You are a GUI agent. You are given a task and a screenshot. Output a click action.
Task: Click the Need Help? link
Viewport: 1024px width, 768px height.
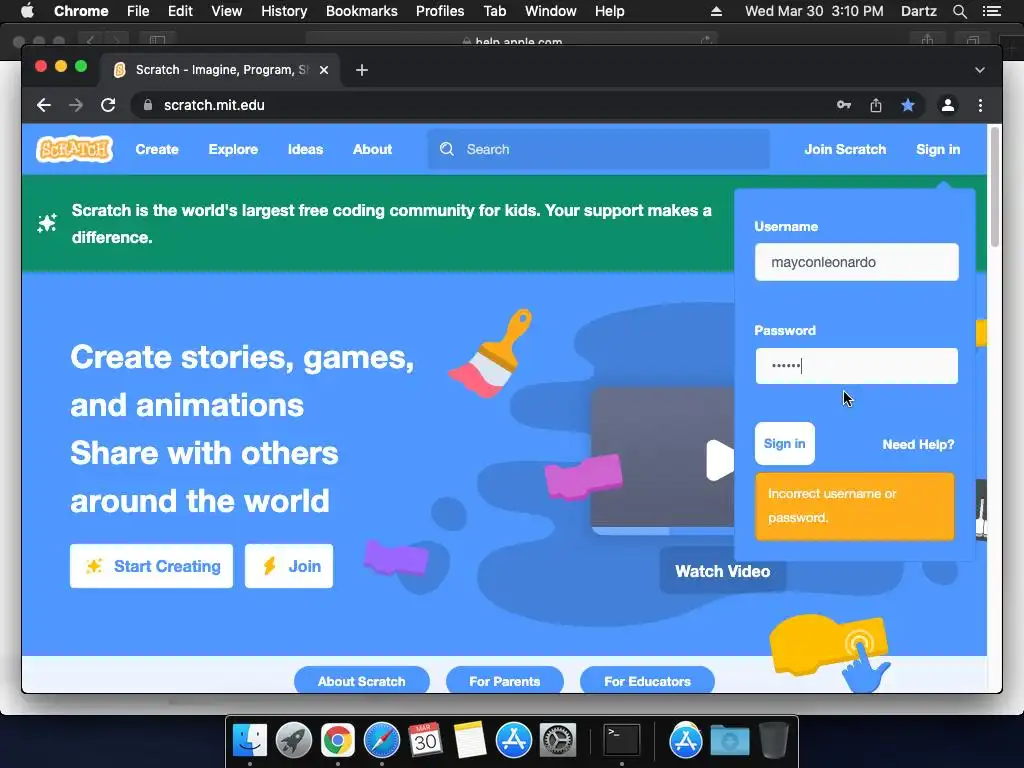click(x=918, y=444)
